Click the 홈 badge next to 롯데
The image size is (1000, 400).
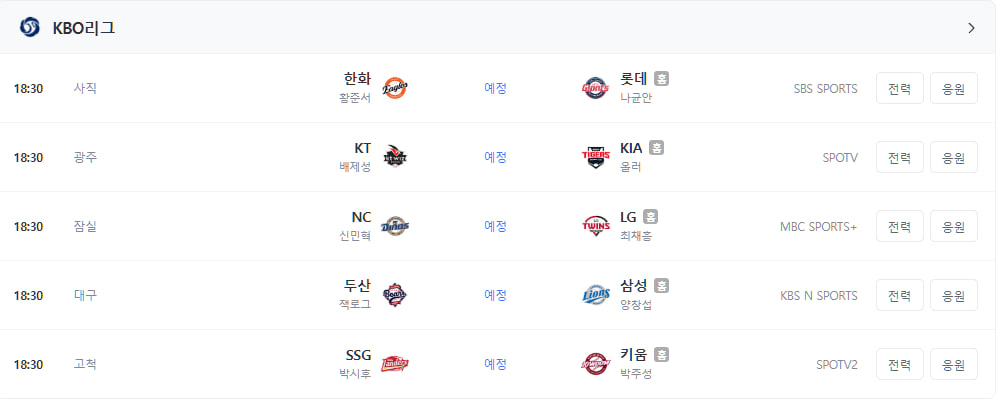click(x=661, y=78)
